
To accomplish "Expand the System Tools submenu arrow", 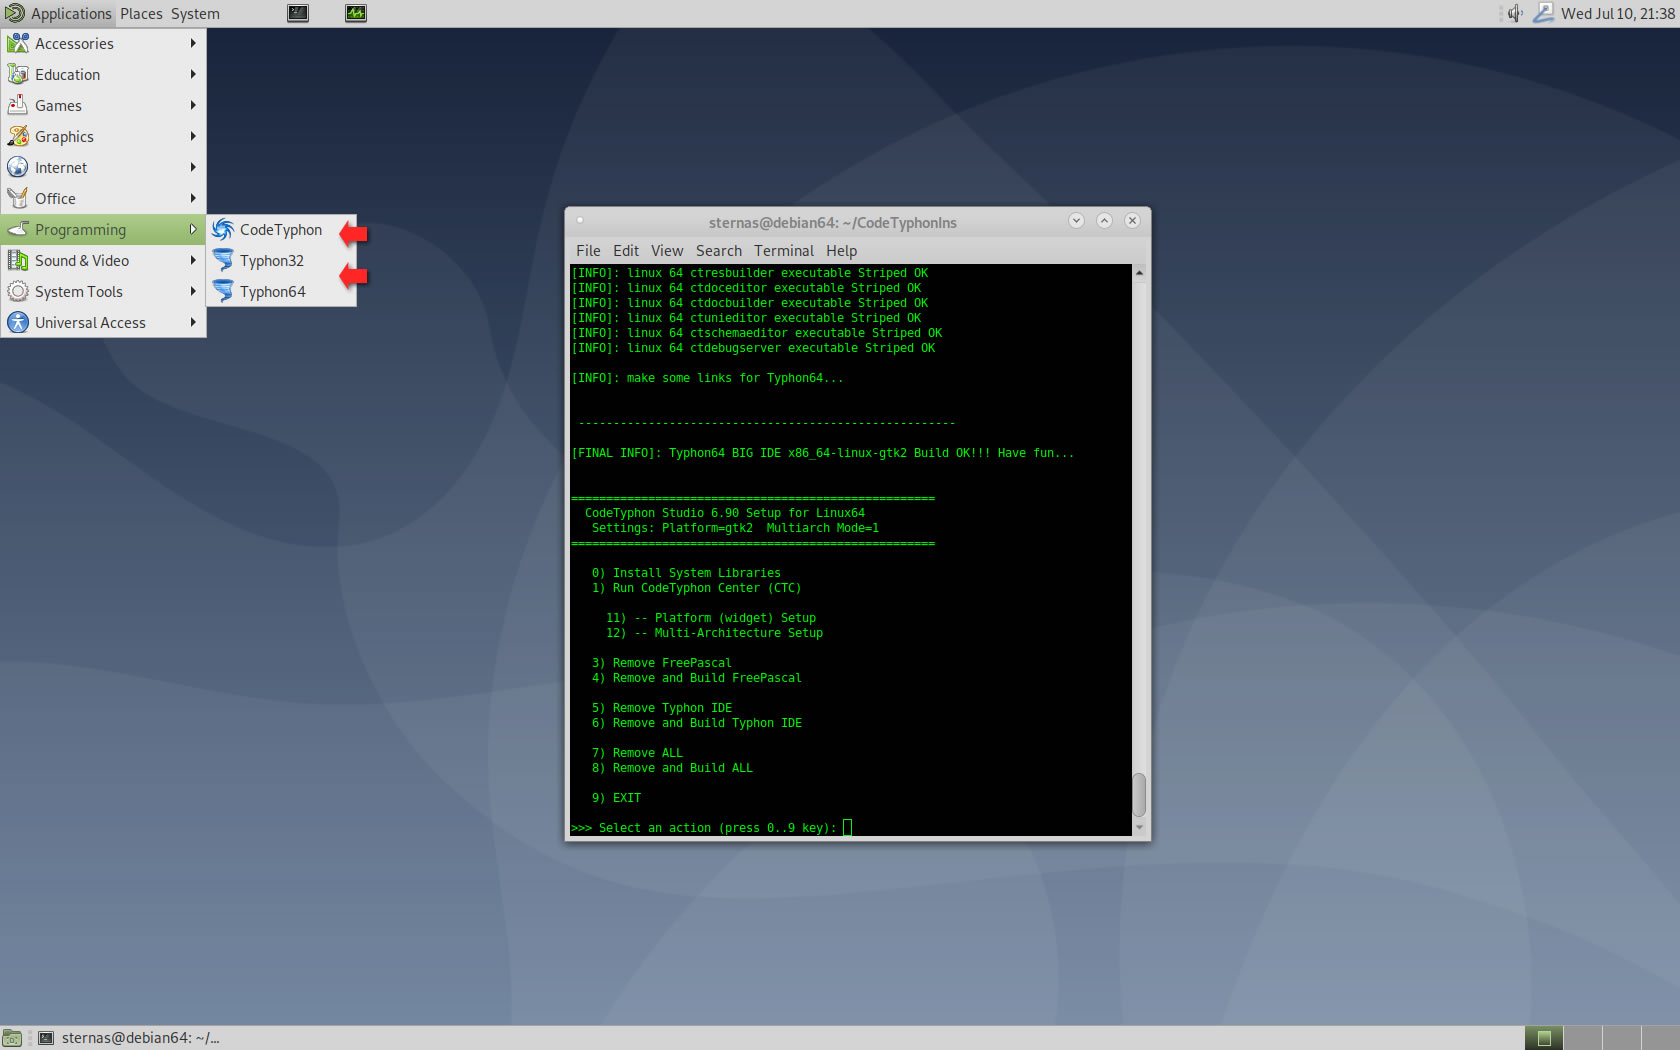I will [x=193, y=291].
